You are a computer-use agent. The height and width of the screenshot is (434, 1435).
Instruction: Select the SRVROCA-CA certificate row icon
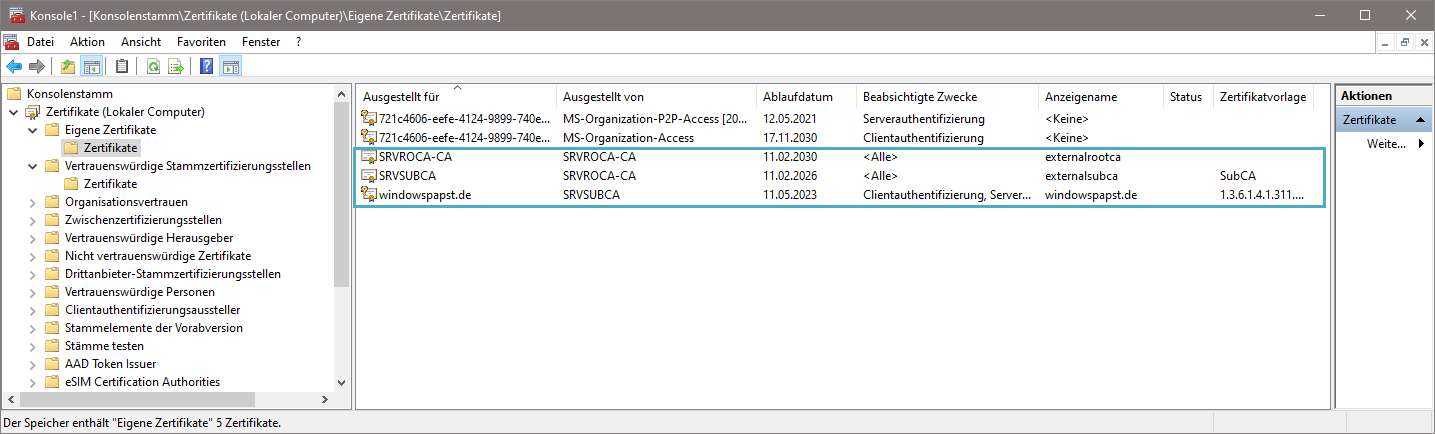point(369,157)
